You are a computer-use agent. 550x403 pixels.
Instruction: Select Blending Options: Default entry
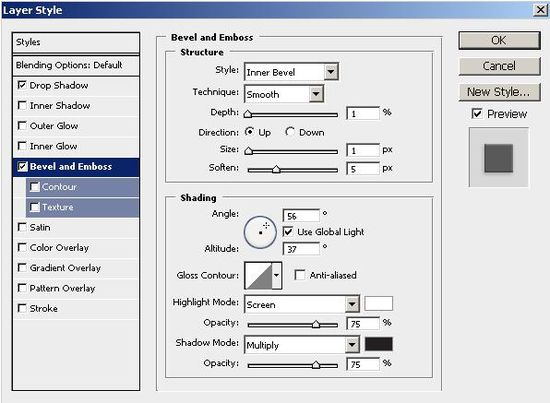(76, 65)
